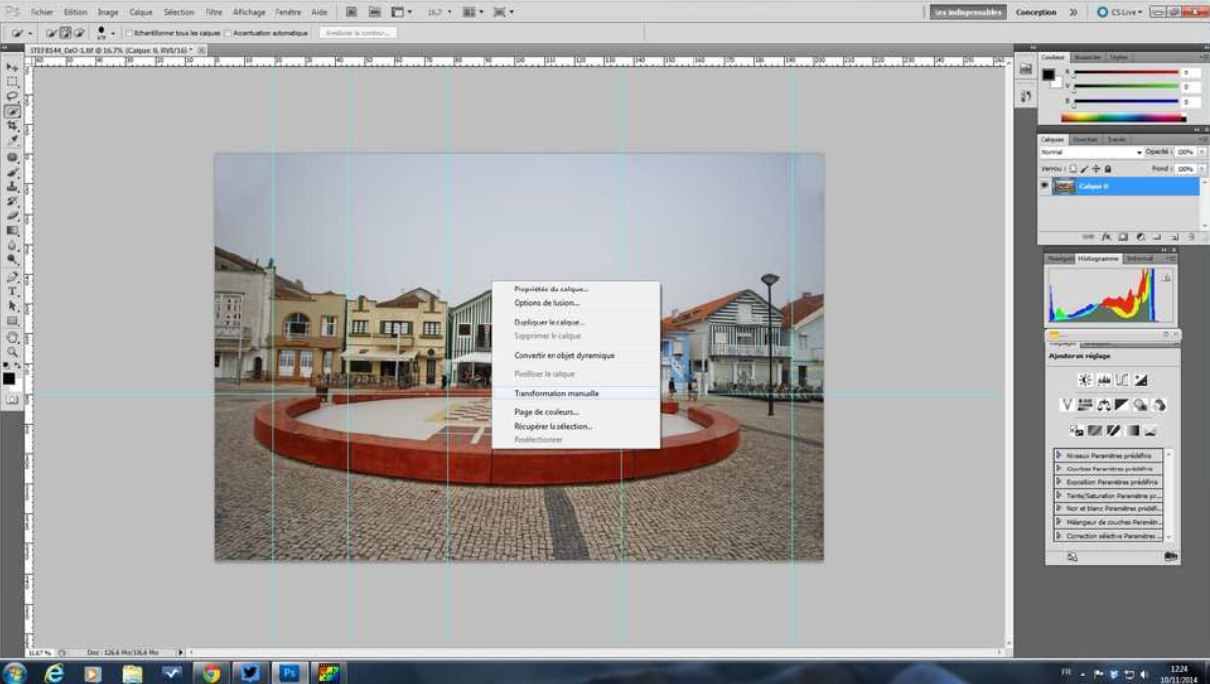Choose 'Transformation manuelle' in context menu
This screenshot has height=684, width=1210.
[556, 394]
